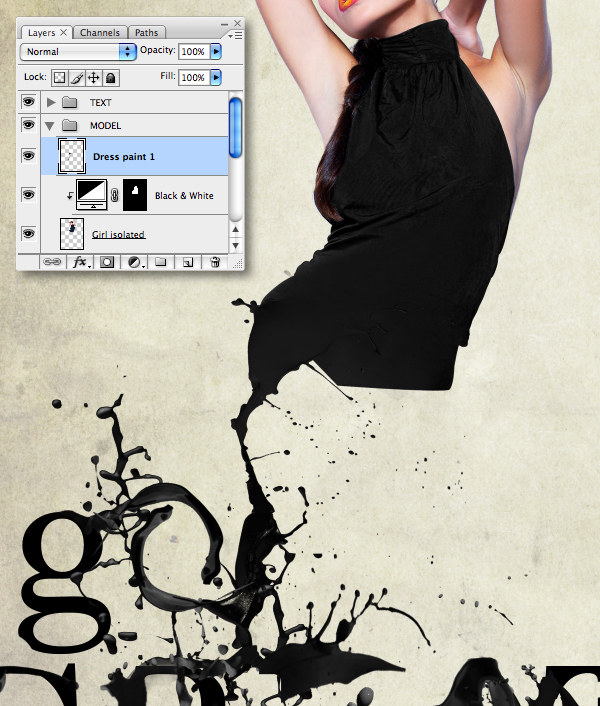This screenshot has width=600, height=706.
Task: Close the Layers panel window
Action: coord(238,23)
